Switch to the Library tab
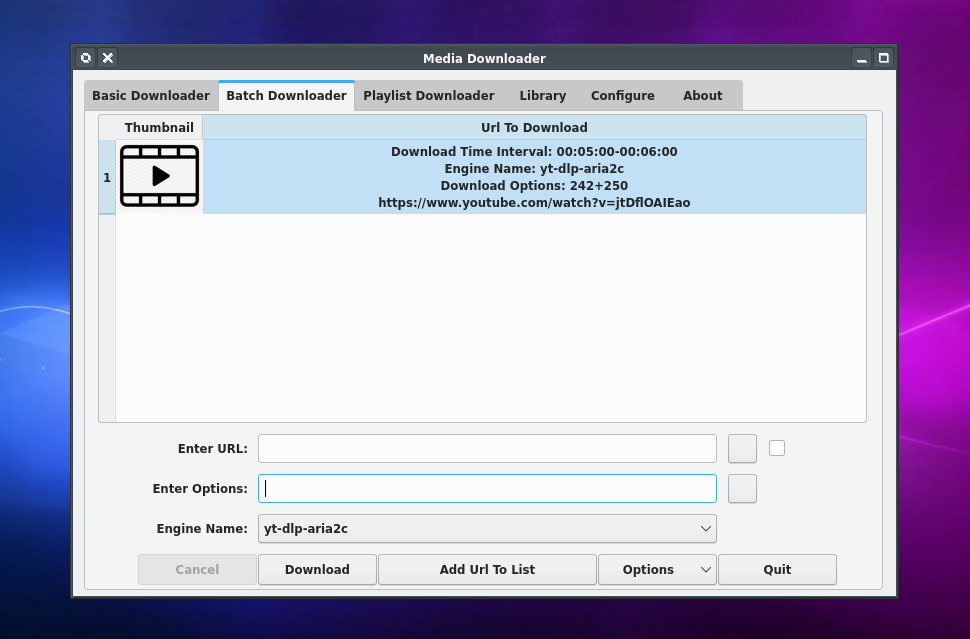The width and height of the screenshot is (970, 639). pos(542,95)
